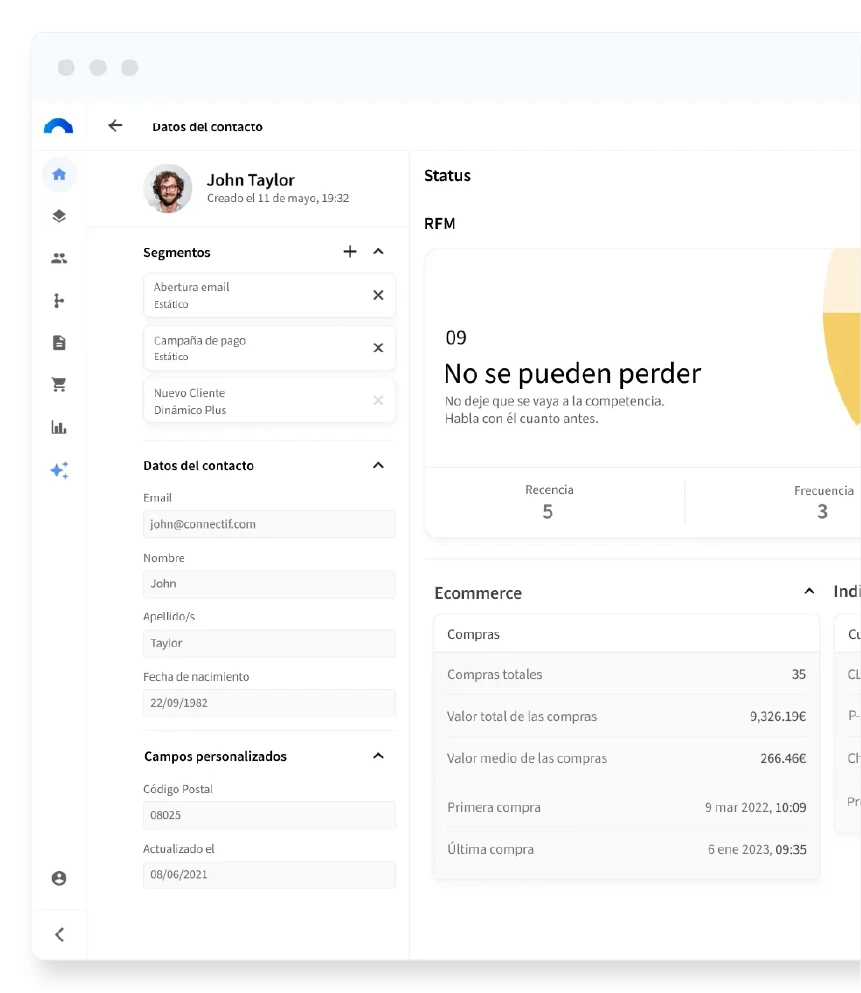
Task: Select the workflow branch icon
Action: tap(59, 300)
